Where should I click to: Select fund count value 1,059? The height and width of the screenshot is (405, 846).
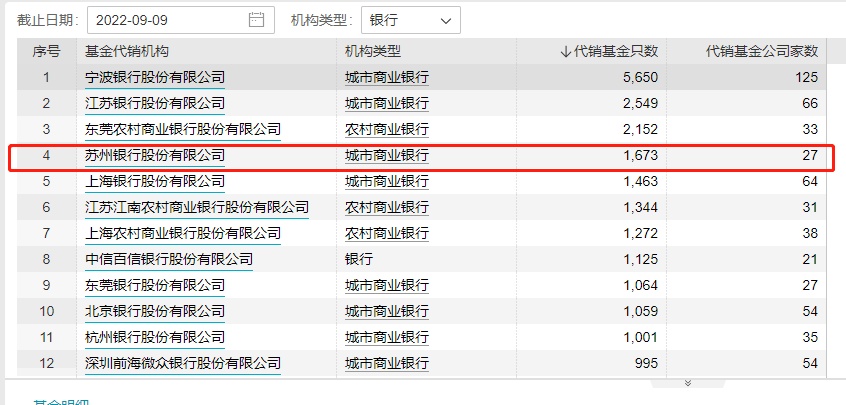640,312
